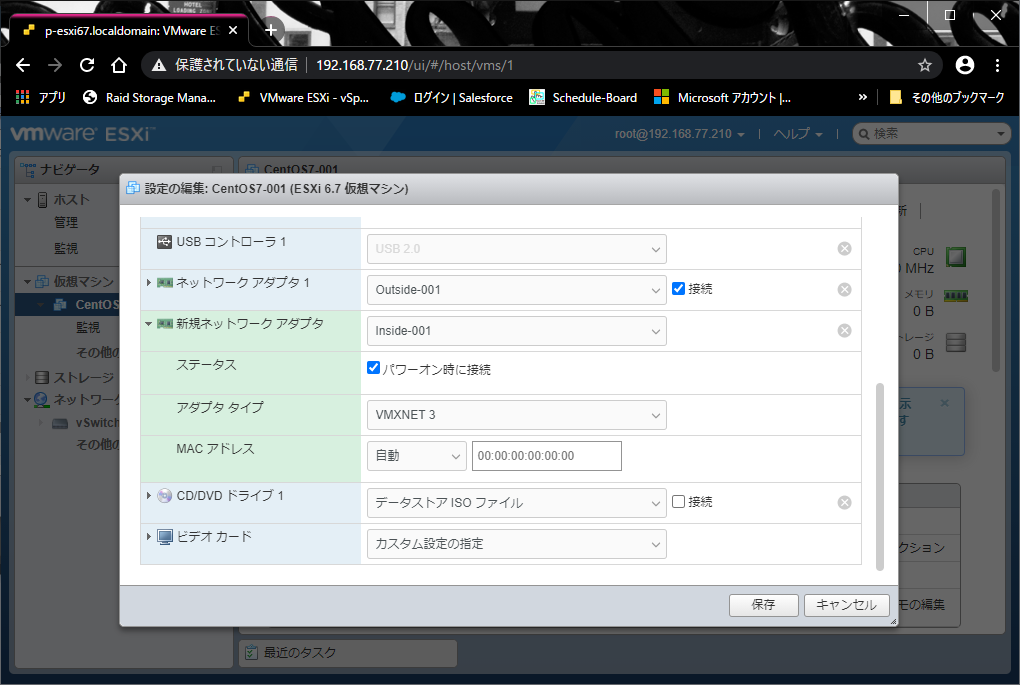Open a new browser tab
1020x685 pixels.
pyautogui.click(x=271, y=30)
